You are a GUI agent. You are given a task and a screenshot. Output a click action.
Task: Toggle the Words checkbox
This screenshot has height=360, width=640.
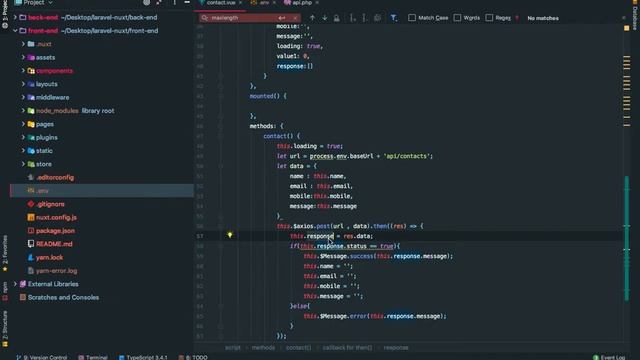tap(457, 18)
